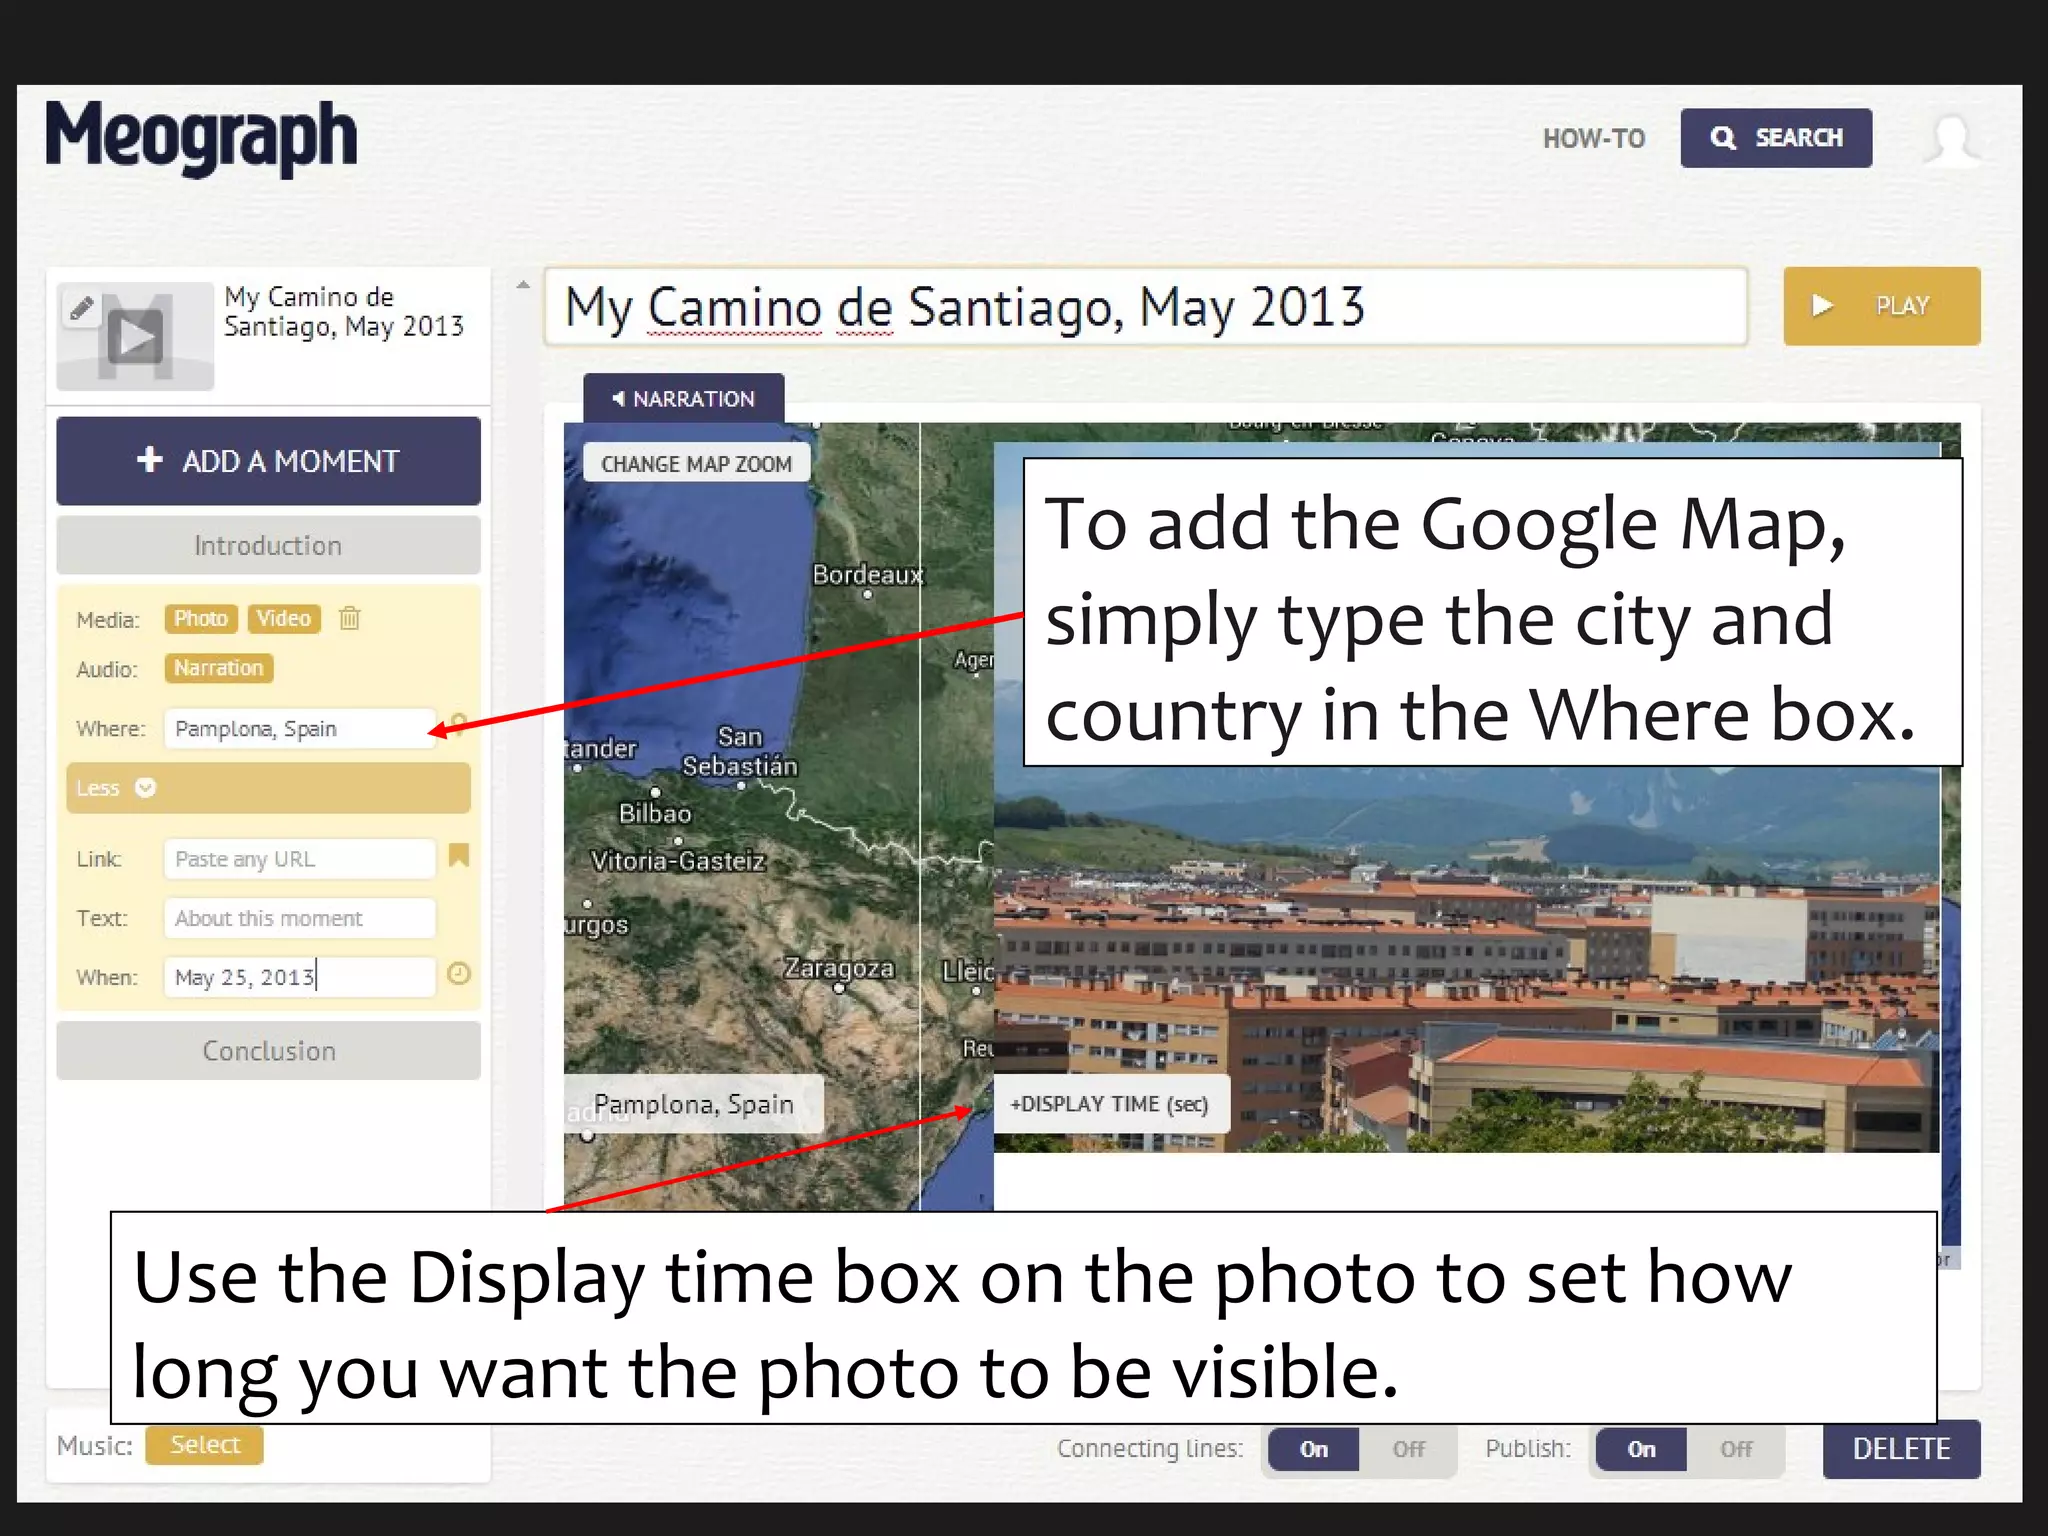Turn Connecting lines On
Image resolution: width=2048 pixels, height=1536 pixels.
point(1314,1449)
